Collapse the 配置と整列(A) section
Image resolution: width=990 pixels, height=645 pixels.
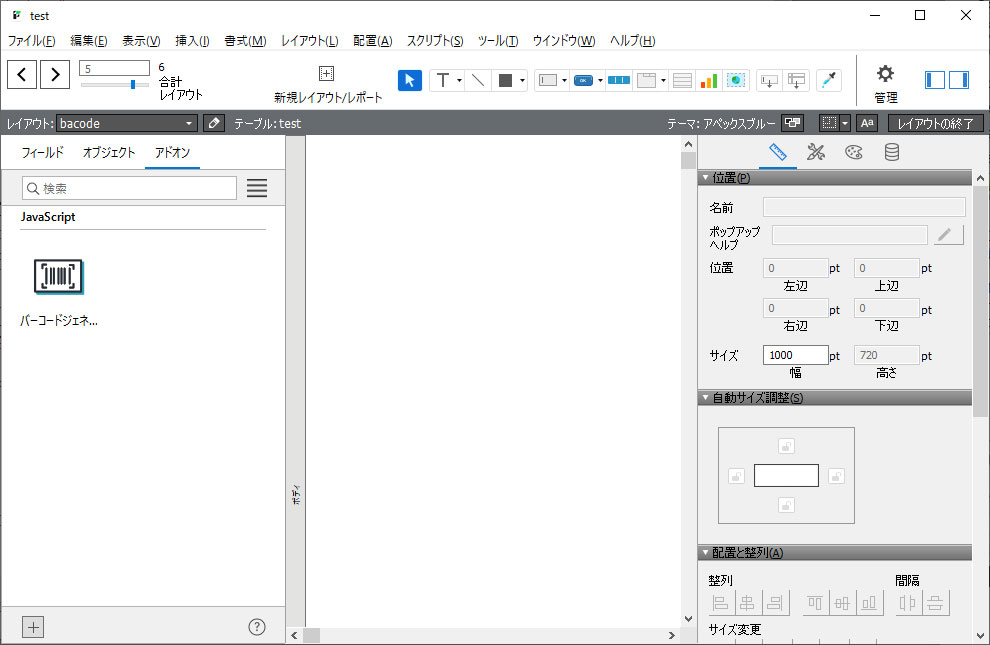pyautogui.click(x=706, y=552)
